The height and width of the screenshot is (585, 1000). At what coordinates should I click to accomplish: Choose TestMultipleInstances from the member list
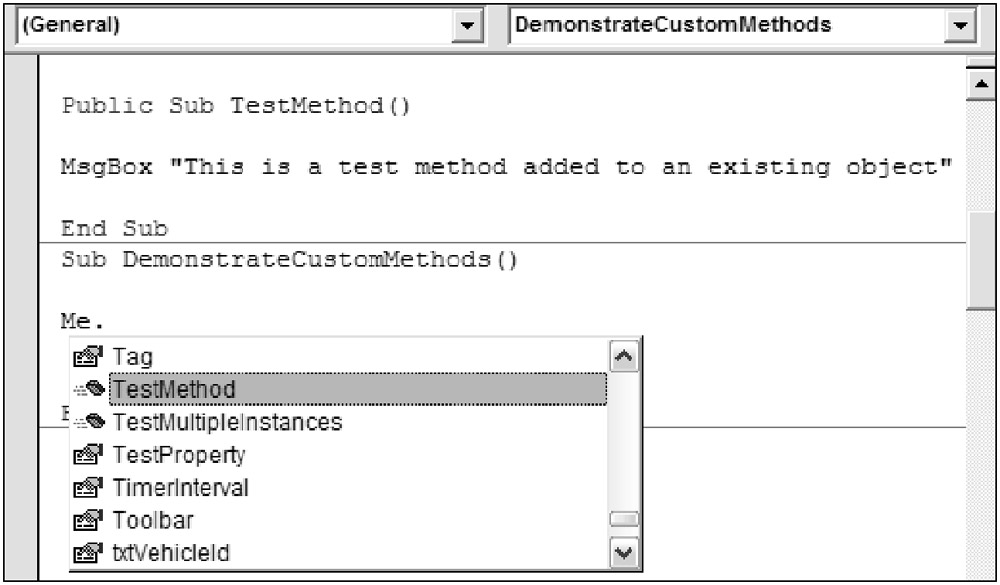pos(228,423)
